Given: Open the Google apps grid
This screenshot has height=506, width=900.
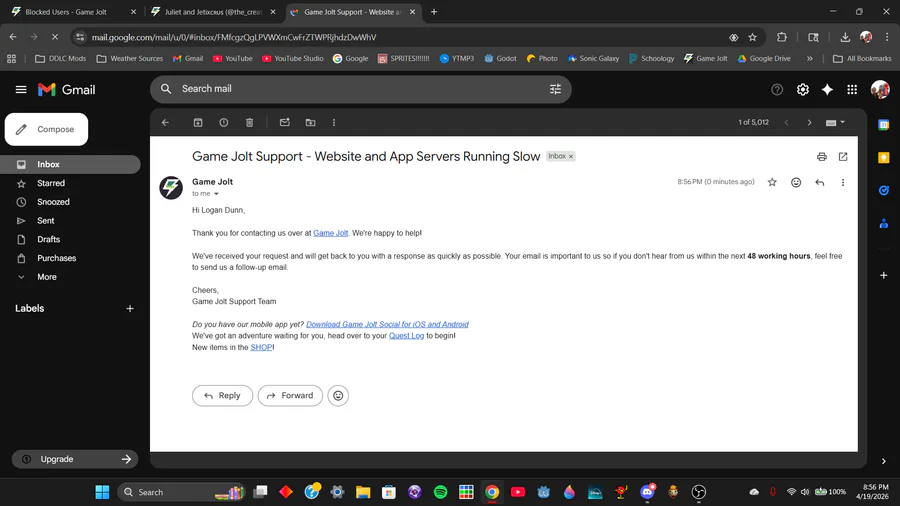Looking at the screenshot, I should (x=852, y=89).
